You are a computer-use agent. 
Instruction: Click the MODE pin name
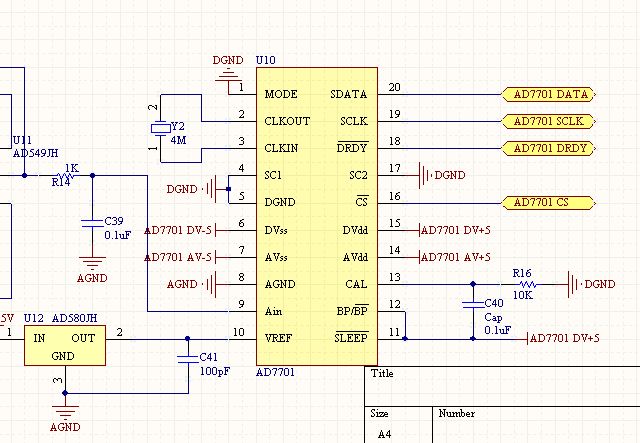(x=281, y=94)
